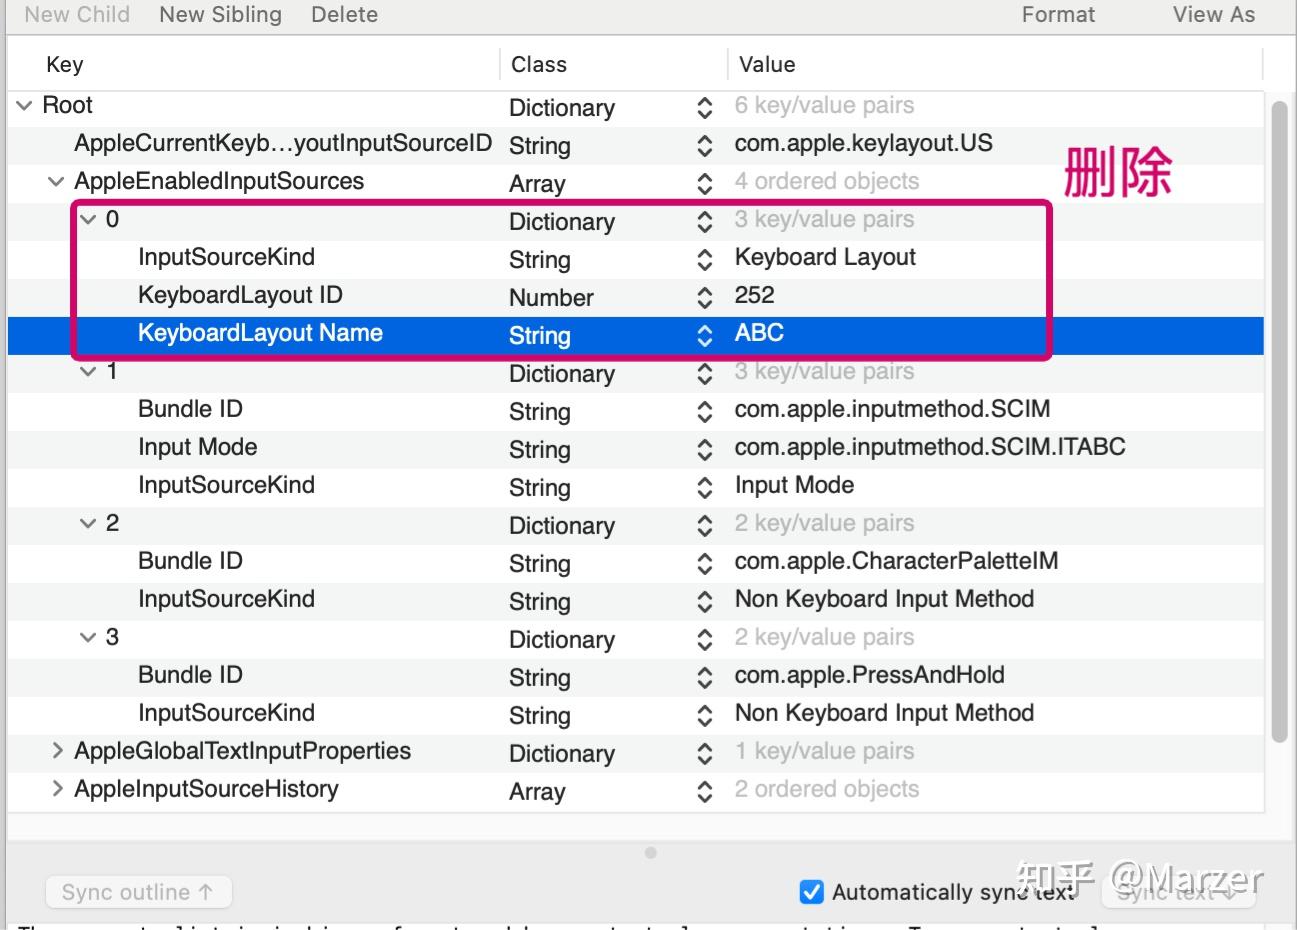Image resolution: width=1297 pixels, height=930 pixels.
Task: Expand the AppleInputSourceHistory array
Action: (x=57, y=789)
